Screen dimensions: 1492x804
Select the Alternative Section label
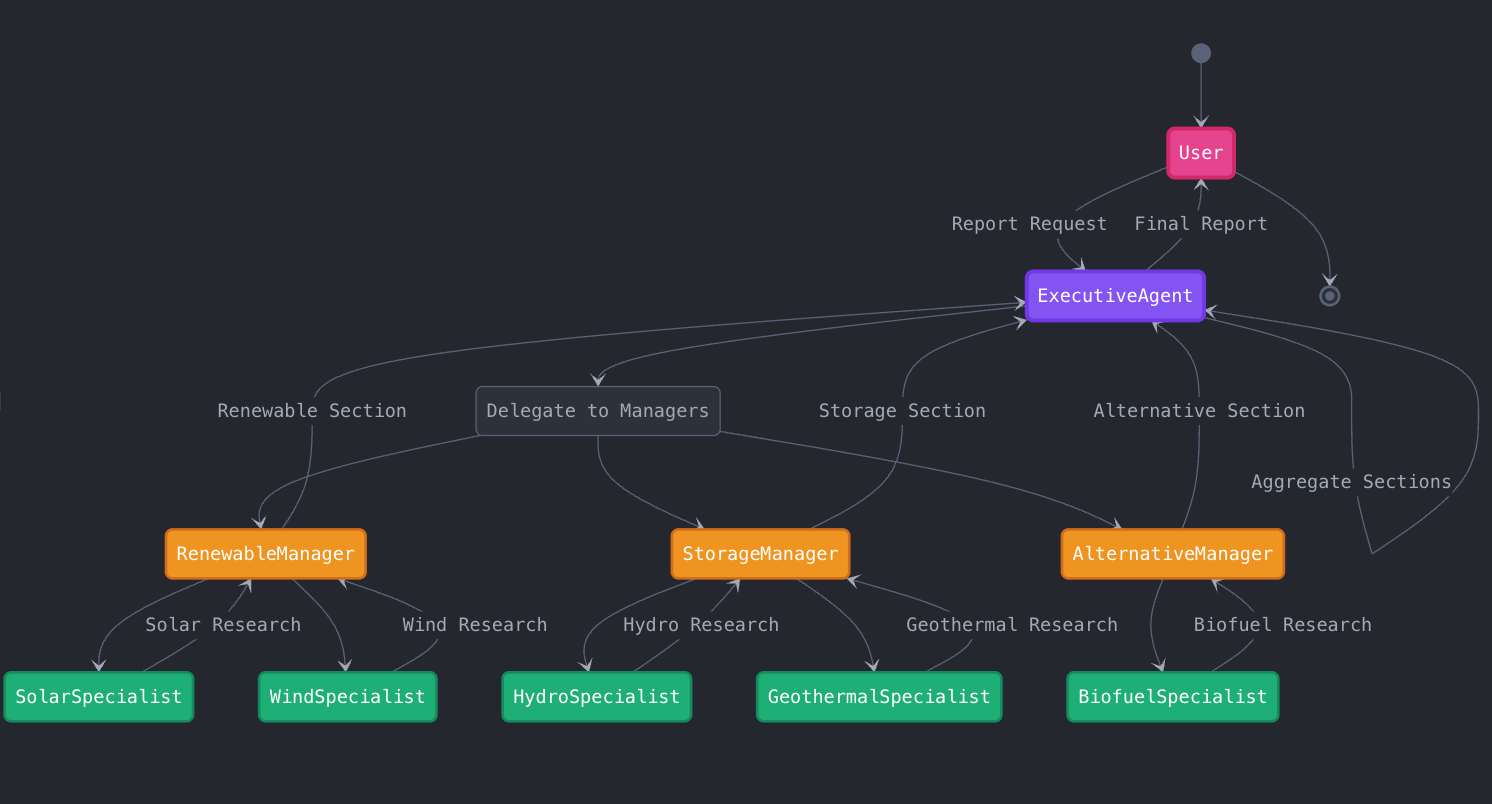[1198, 410]
